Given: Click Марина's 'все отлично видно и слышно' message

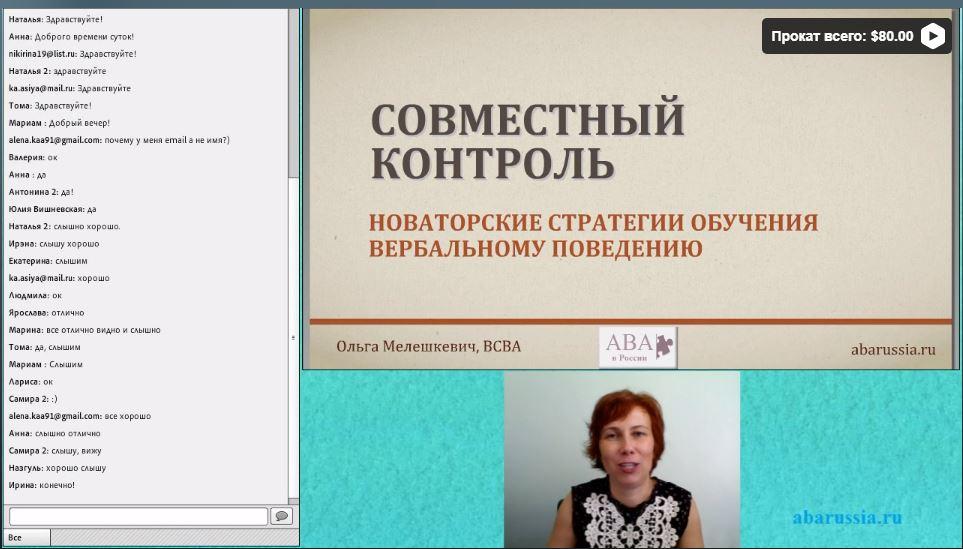Looking at the screenshot, I should click(84, 330).
